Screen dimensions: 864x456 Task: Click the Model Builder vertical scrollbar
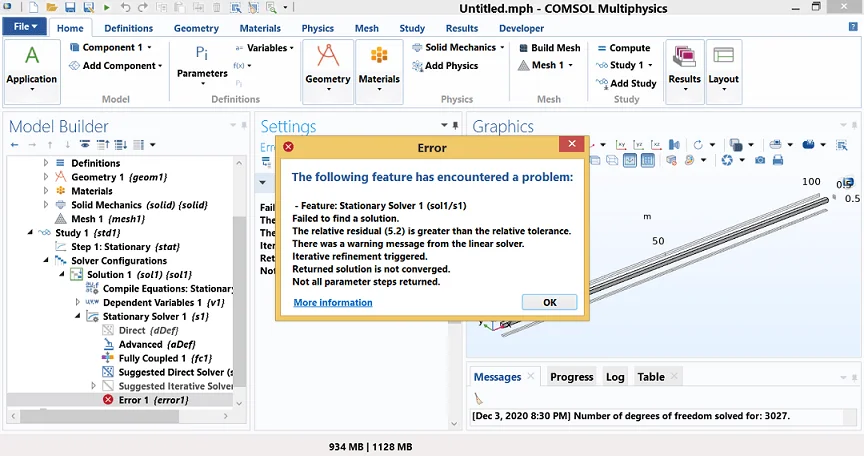[239, 300]
